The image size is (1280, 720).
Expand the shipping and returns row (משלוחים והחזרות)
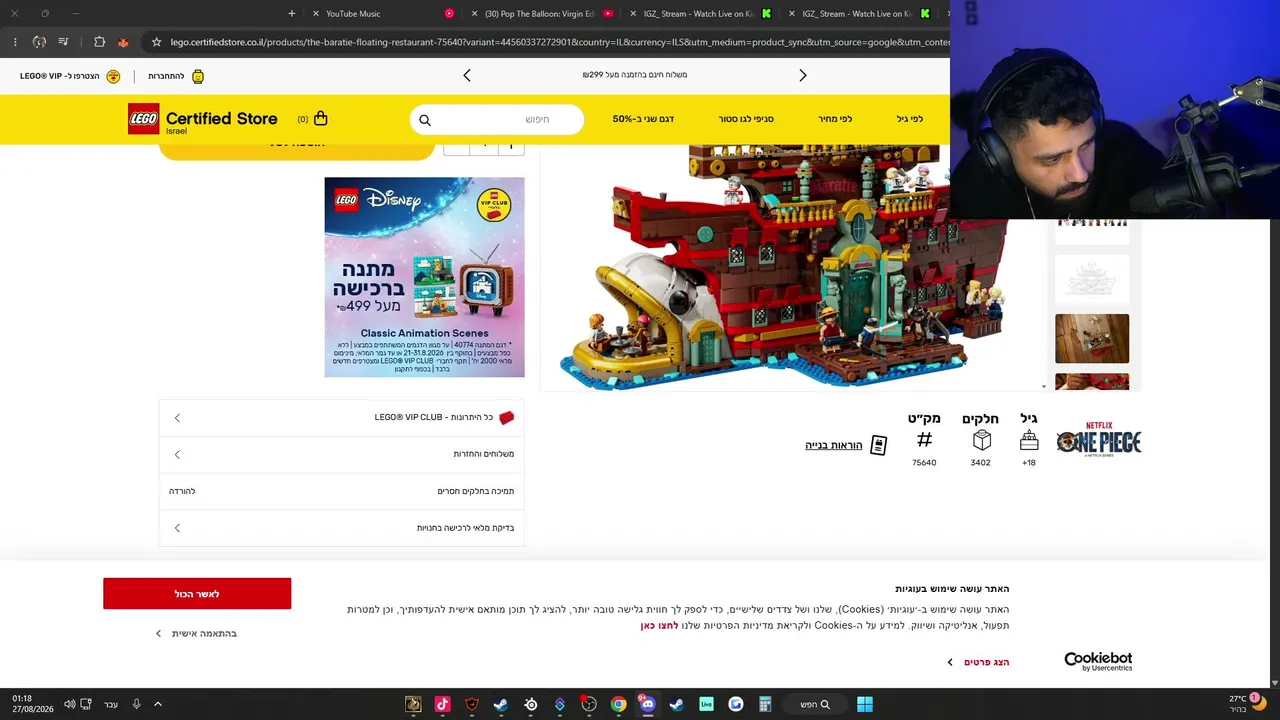(x=341, y=454)
